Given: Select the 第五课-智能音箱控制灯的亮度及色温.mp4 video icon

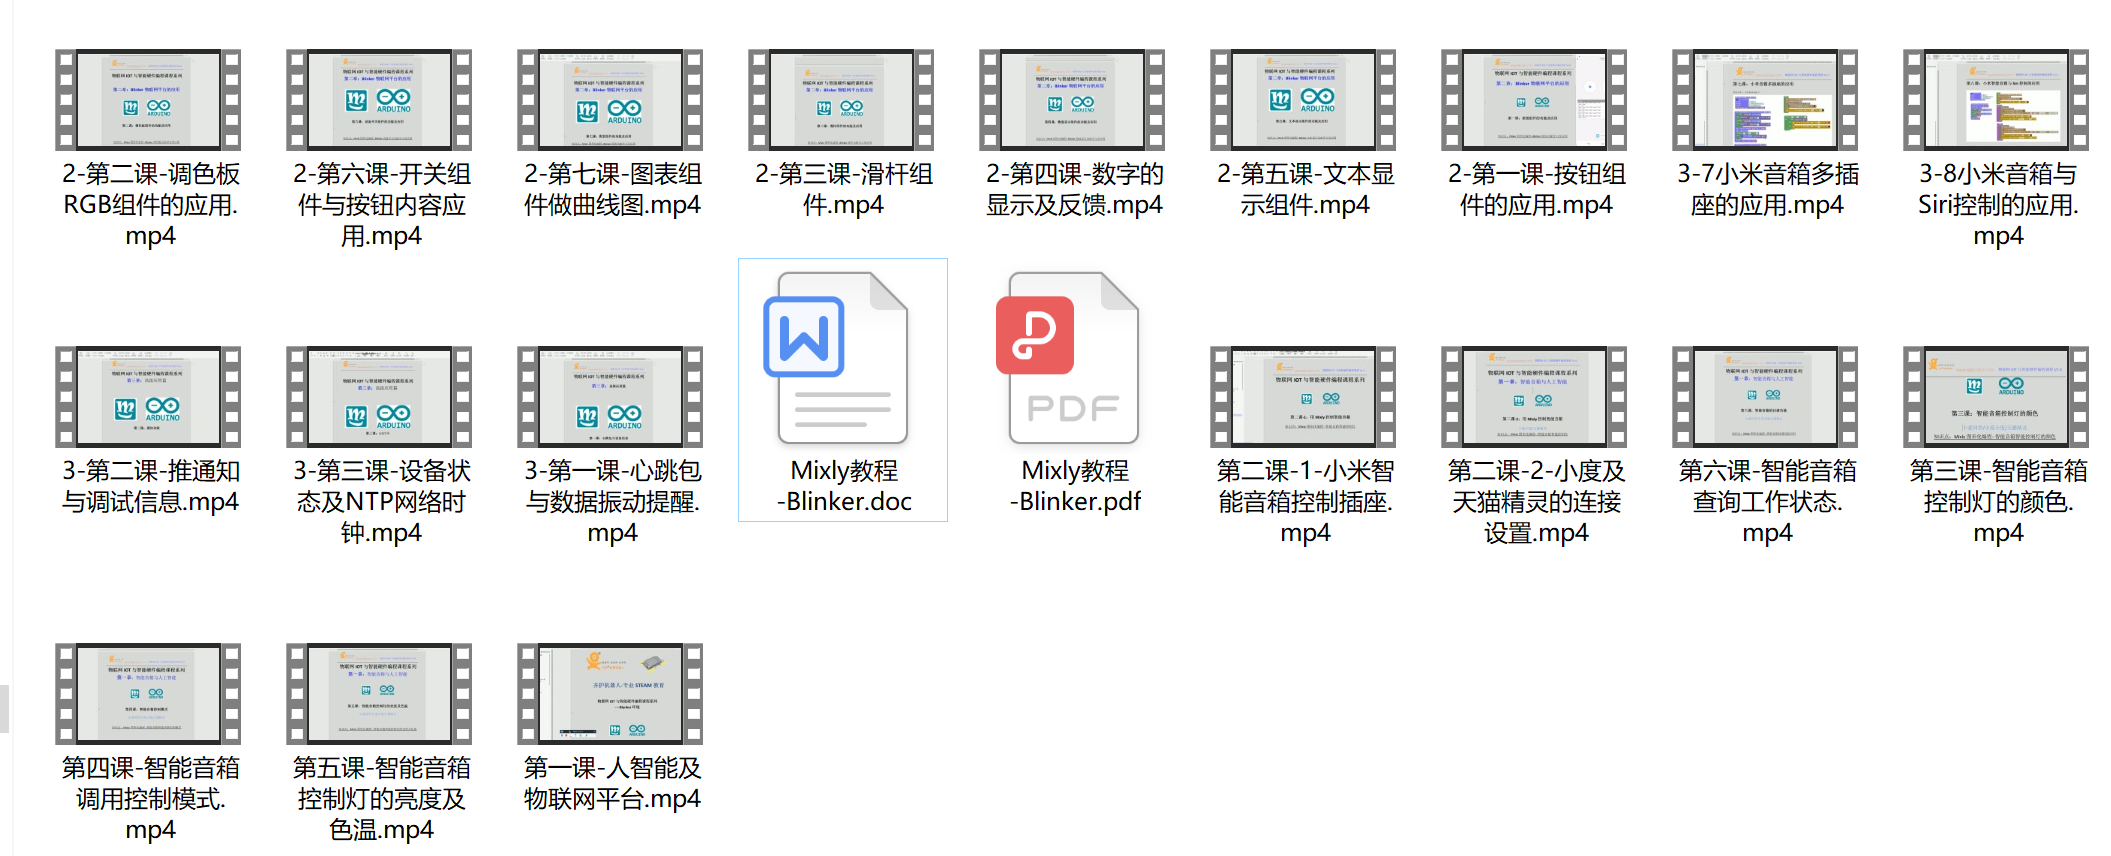Looking at the screenshot, I should [379, 694].
